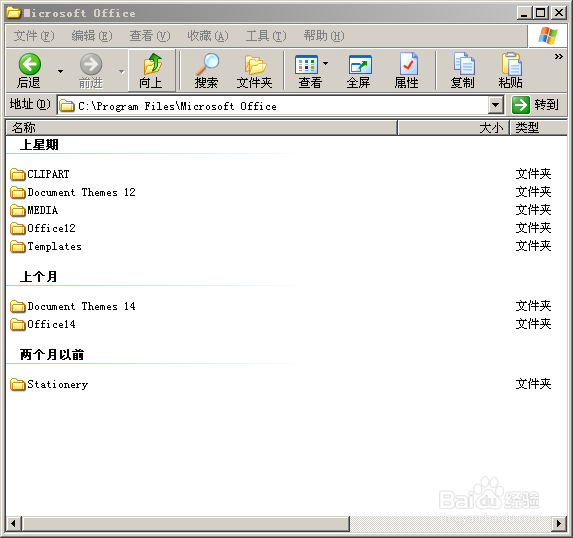Click the 两个月以前 group heading
Screen dimensions: 573x538
[52, 355]
